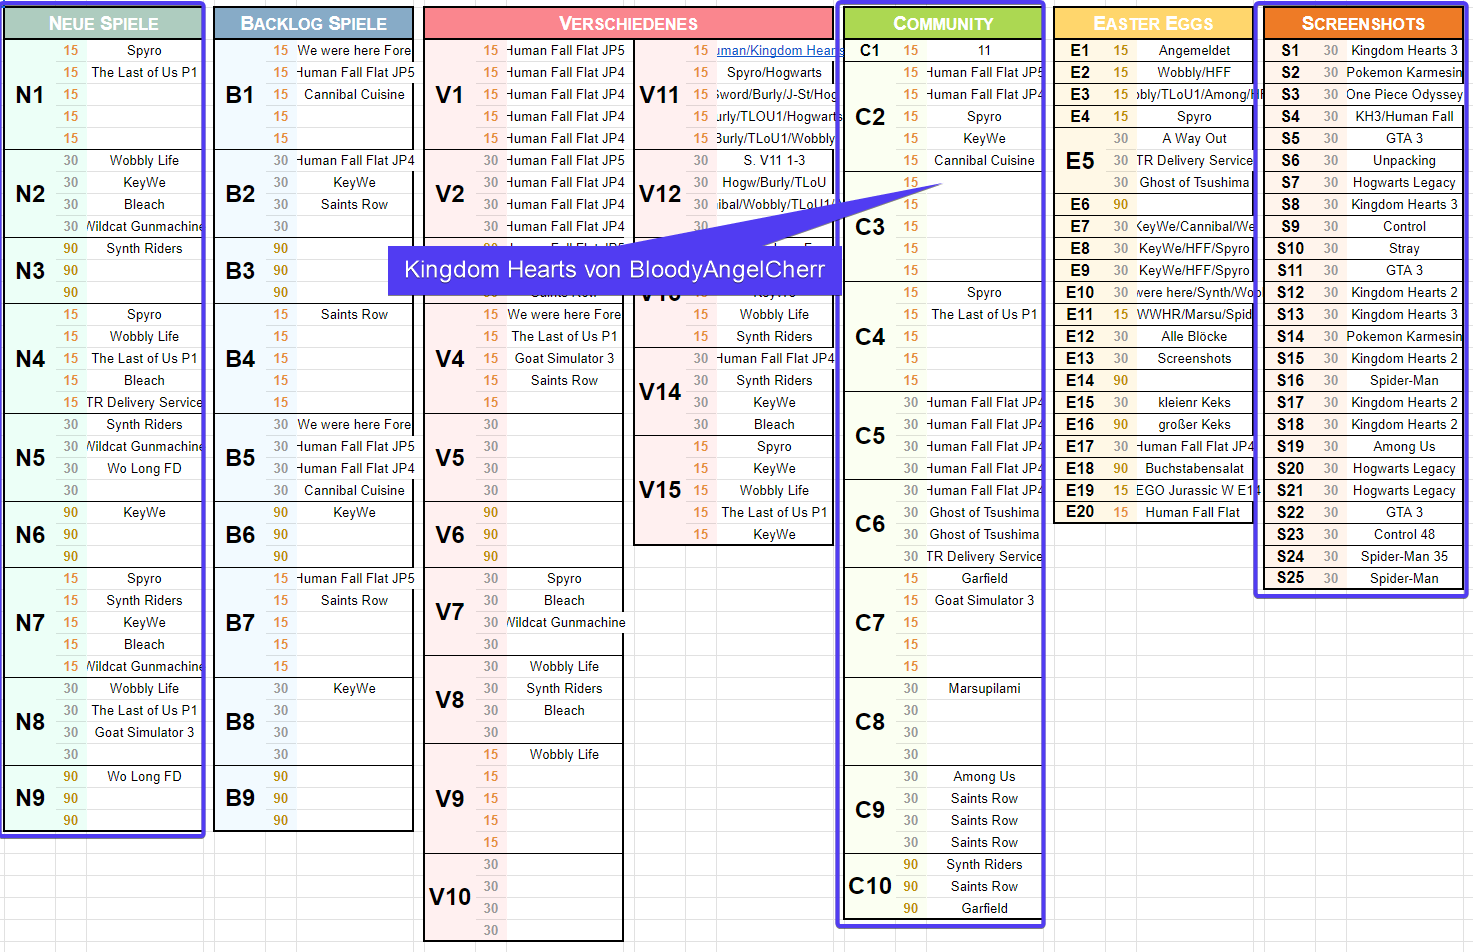Click the Buchstabensalat cell

click(1194, 468)
